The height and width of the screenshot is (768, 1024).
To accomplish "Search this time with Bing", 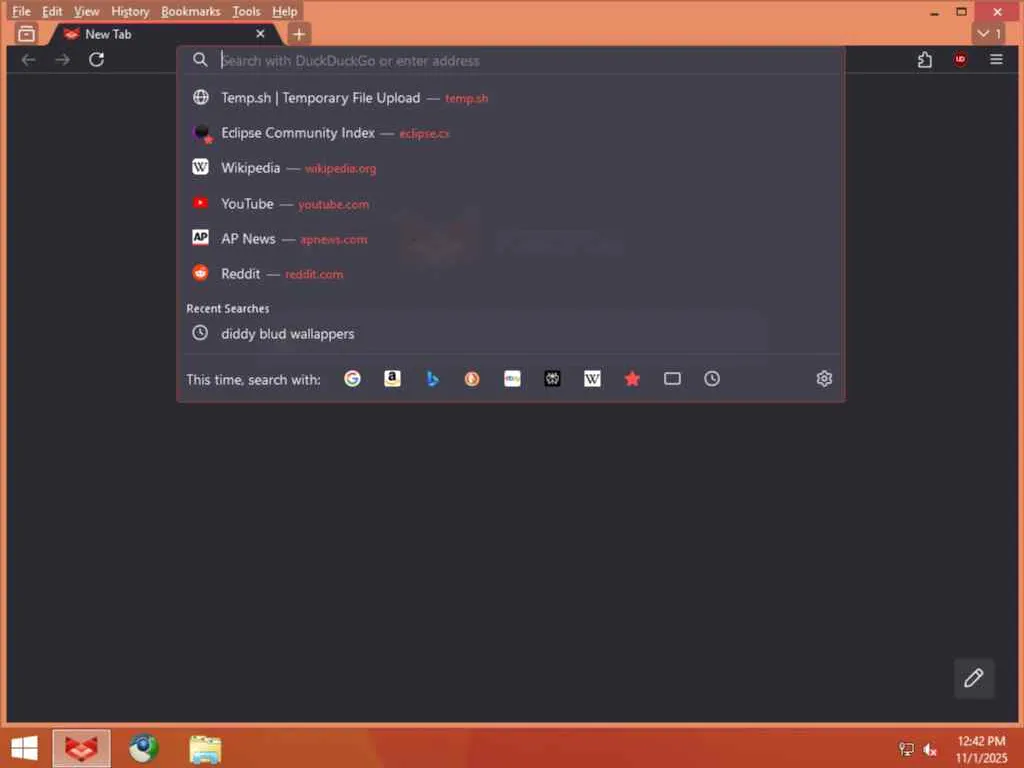I will (x=432, y=379).
